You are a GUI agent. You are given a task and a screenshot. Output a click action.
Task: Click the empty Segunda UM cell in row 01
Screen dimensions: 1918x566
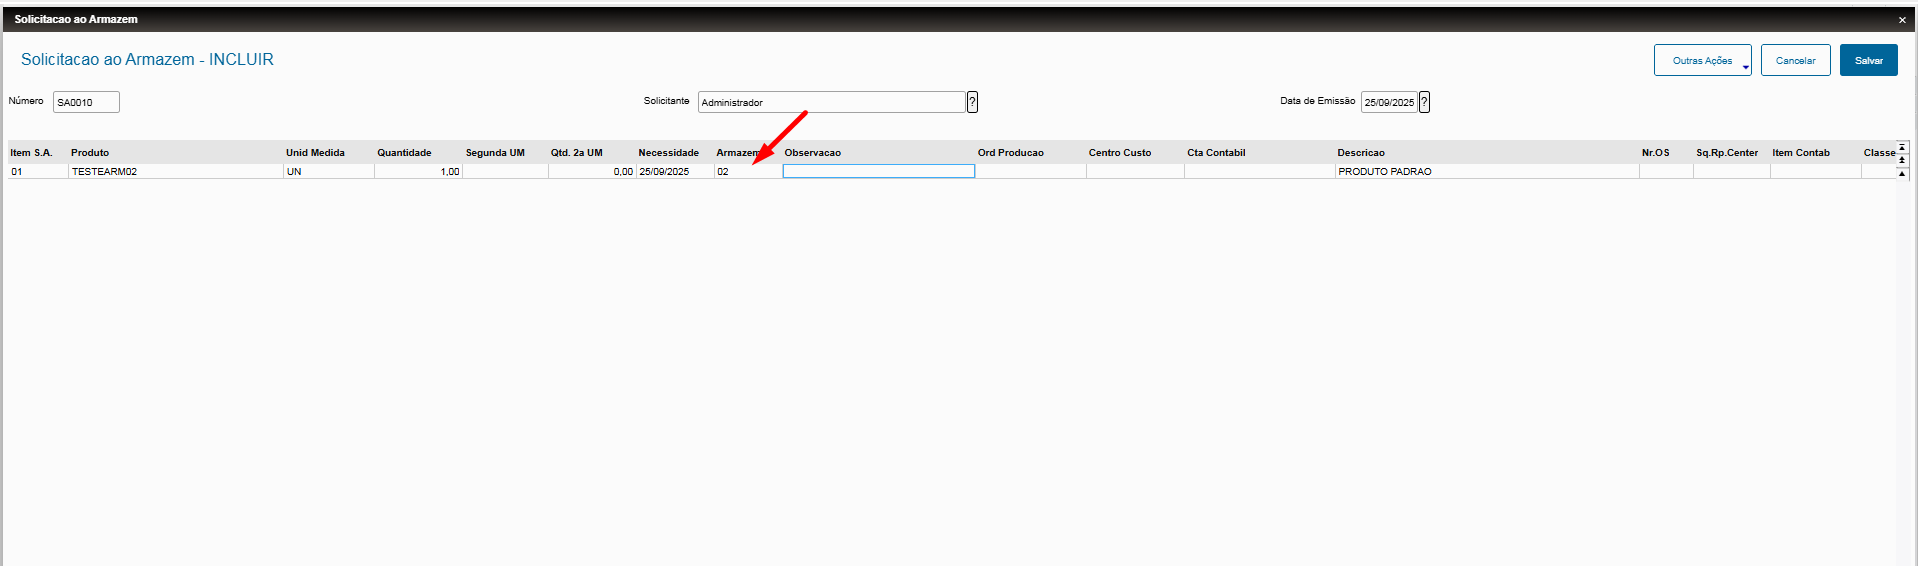(505, 172)
